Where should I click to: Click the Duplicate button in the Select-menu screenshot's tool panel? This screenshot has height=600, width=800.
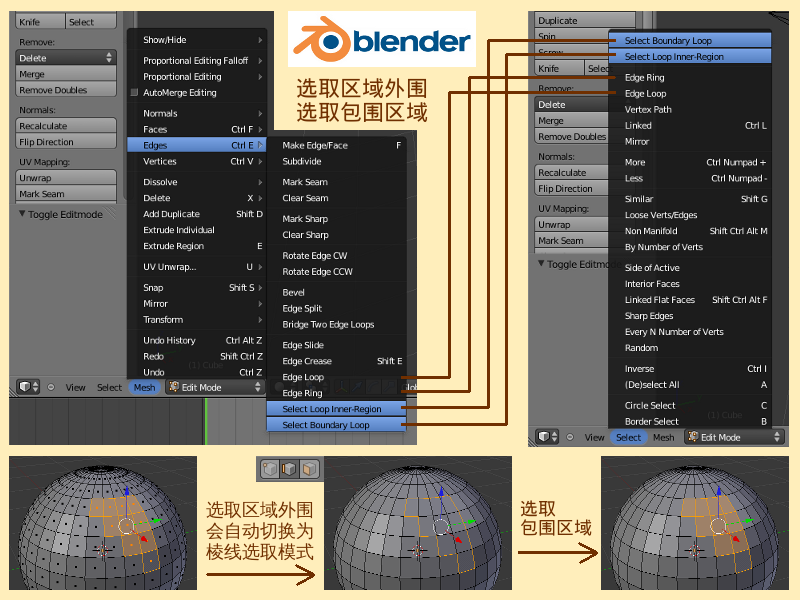[x=585, y=20]
